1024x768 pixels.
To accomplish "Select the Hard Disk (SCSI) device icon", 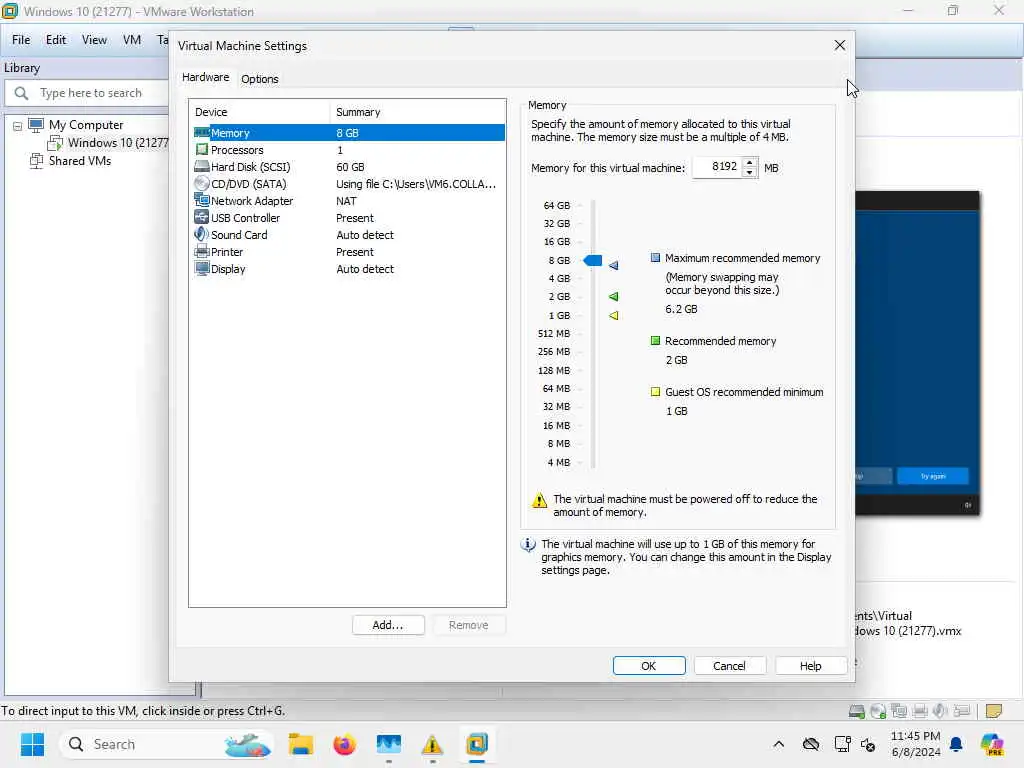I will (202, 167).
